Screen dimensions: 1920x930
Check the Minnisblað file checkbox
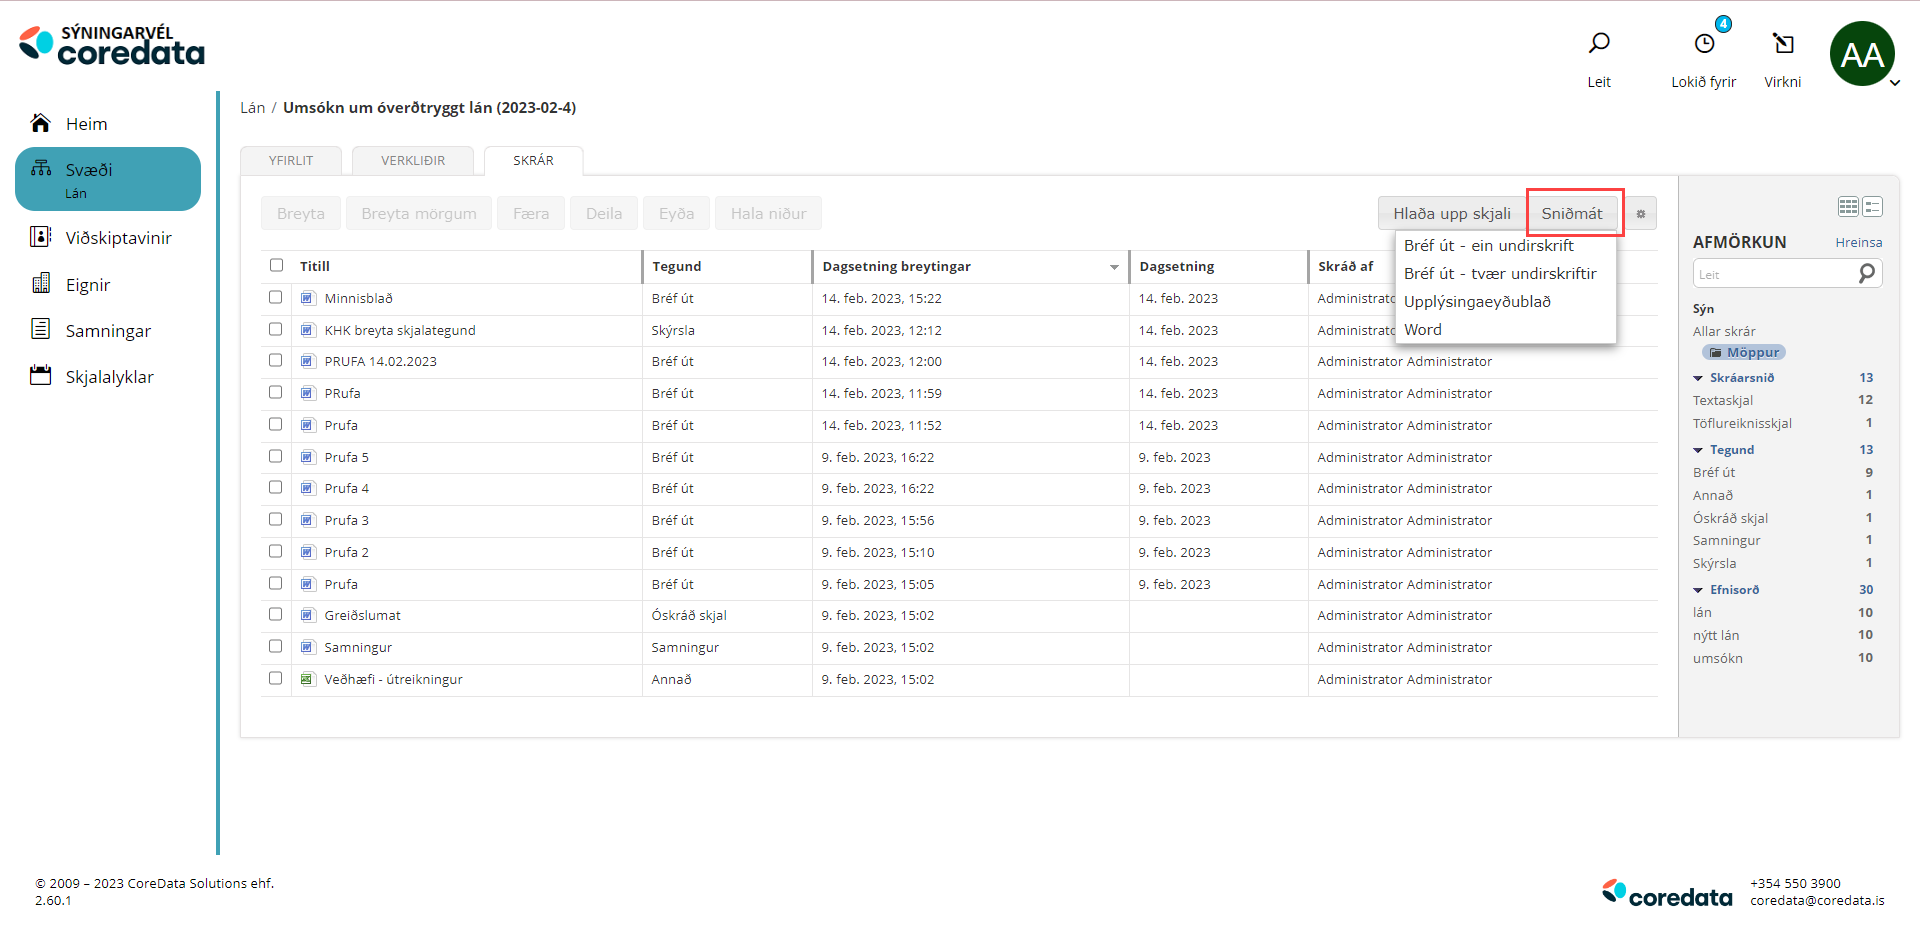click(276, 297)
